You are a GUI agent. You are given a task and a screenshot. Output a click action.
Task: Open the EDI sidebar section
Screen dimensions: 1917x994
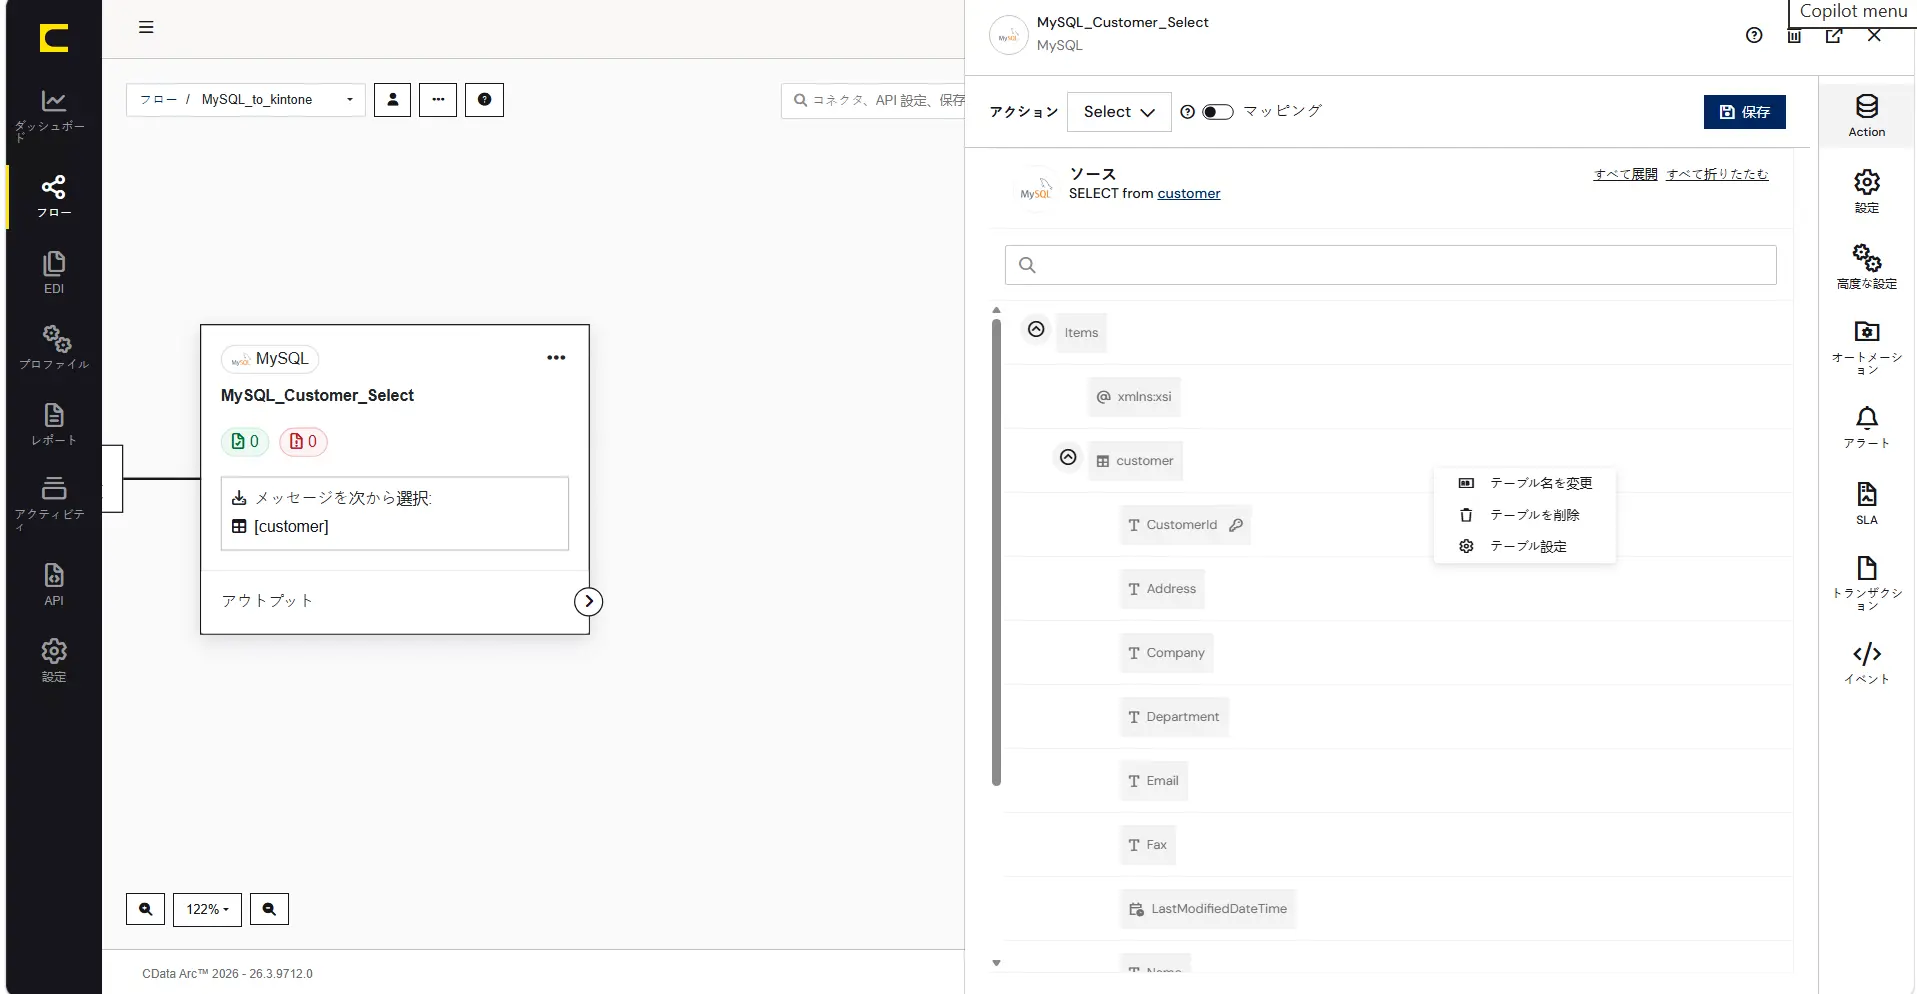pyautogui.click(x=53, y=272)
